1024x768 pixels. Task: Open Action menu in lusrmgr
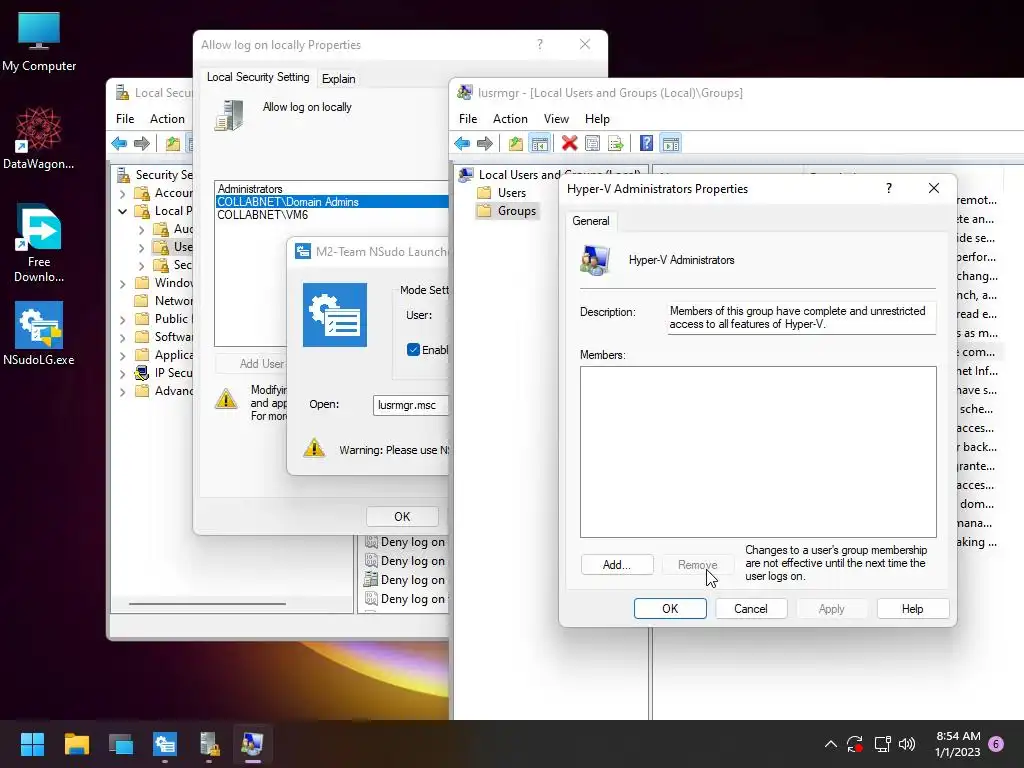point(510,118)
